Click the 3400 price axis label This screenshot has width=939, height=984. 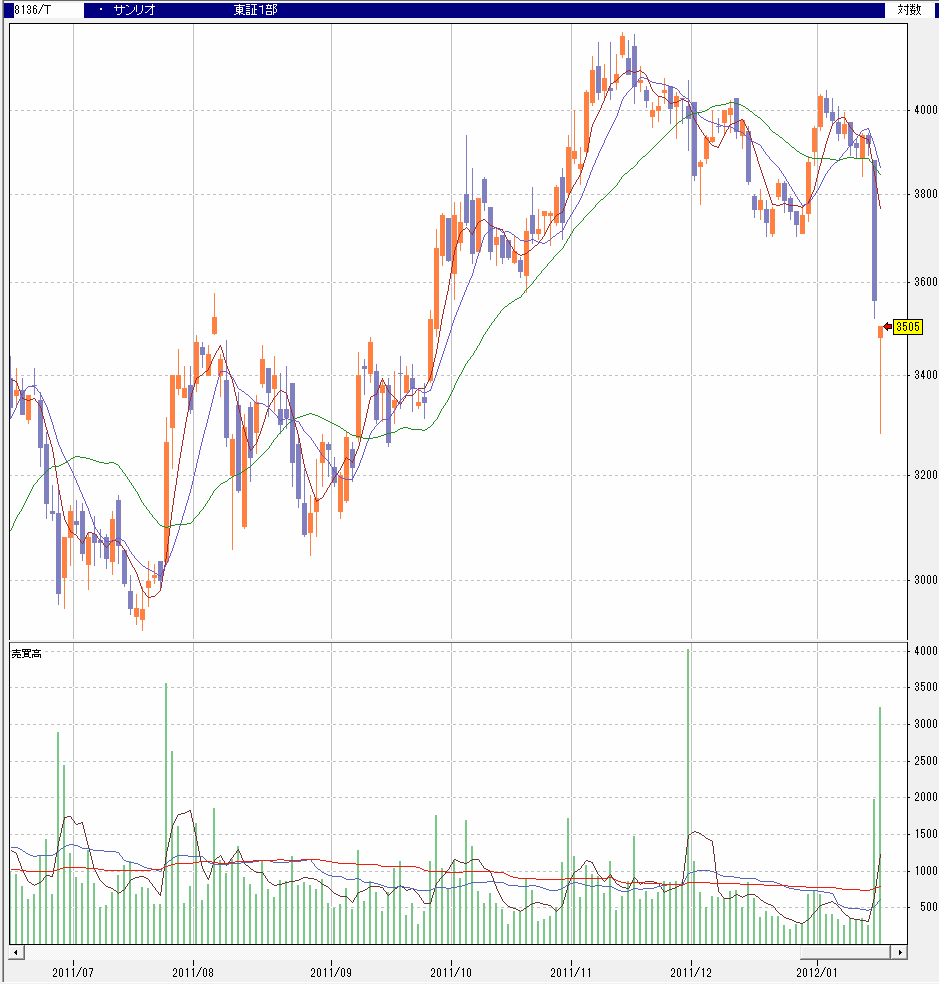tap(925, 375)
